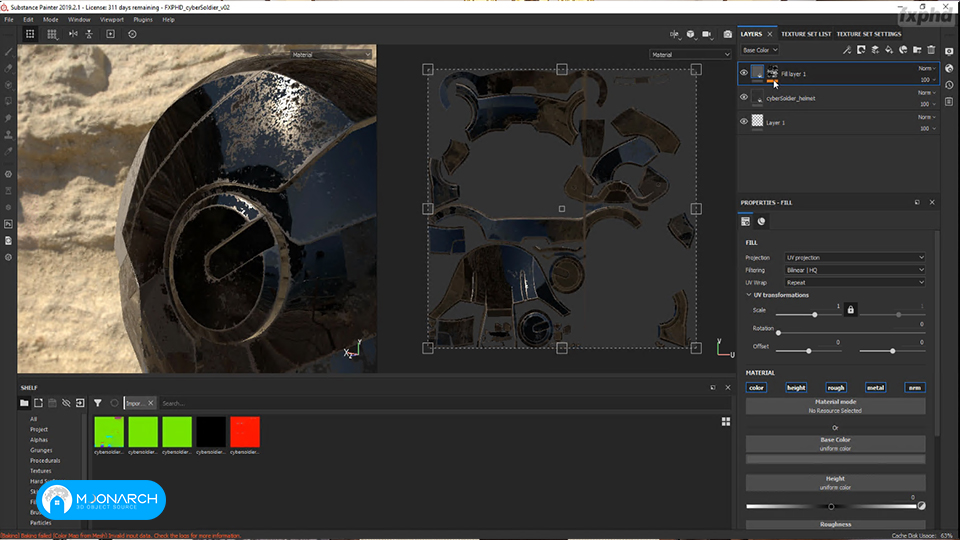Take a viewport screenshot with camera icon
960x540 pixels.
[727, 34]
